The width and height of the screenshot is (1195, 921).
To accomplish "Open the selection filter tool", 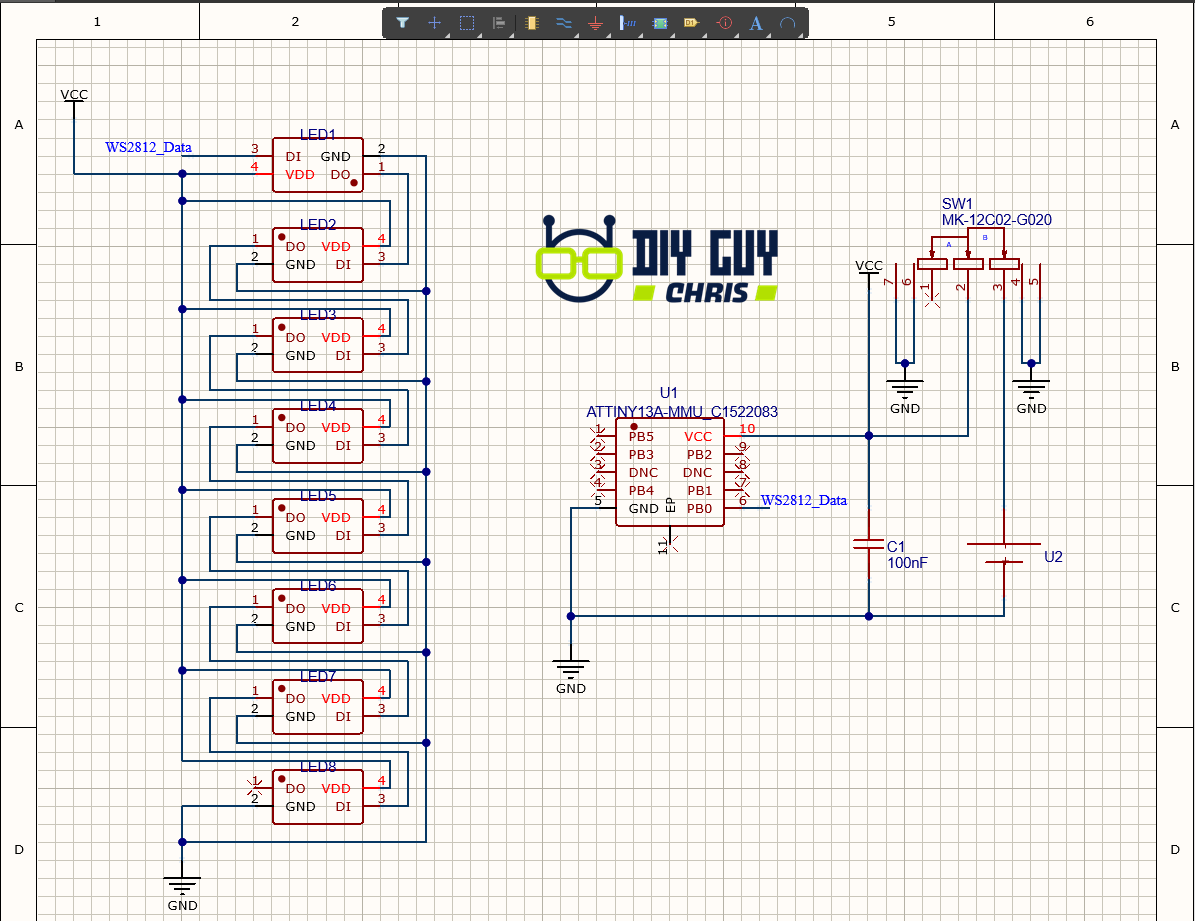I will click(x=402, y=23).
